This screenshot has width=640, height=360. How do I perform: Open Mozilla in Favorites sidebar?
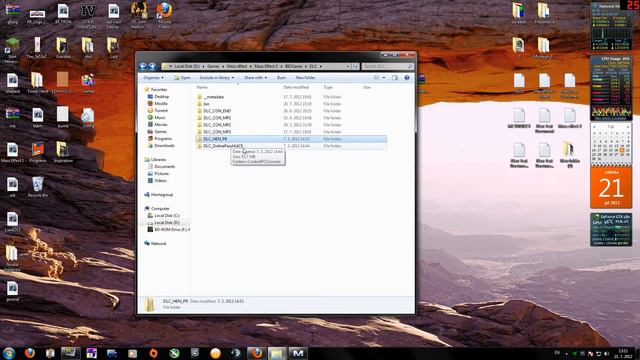pos(160,104)
